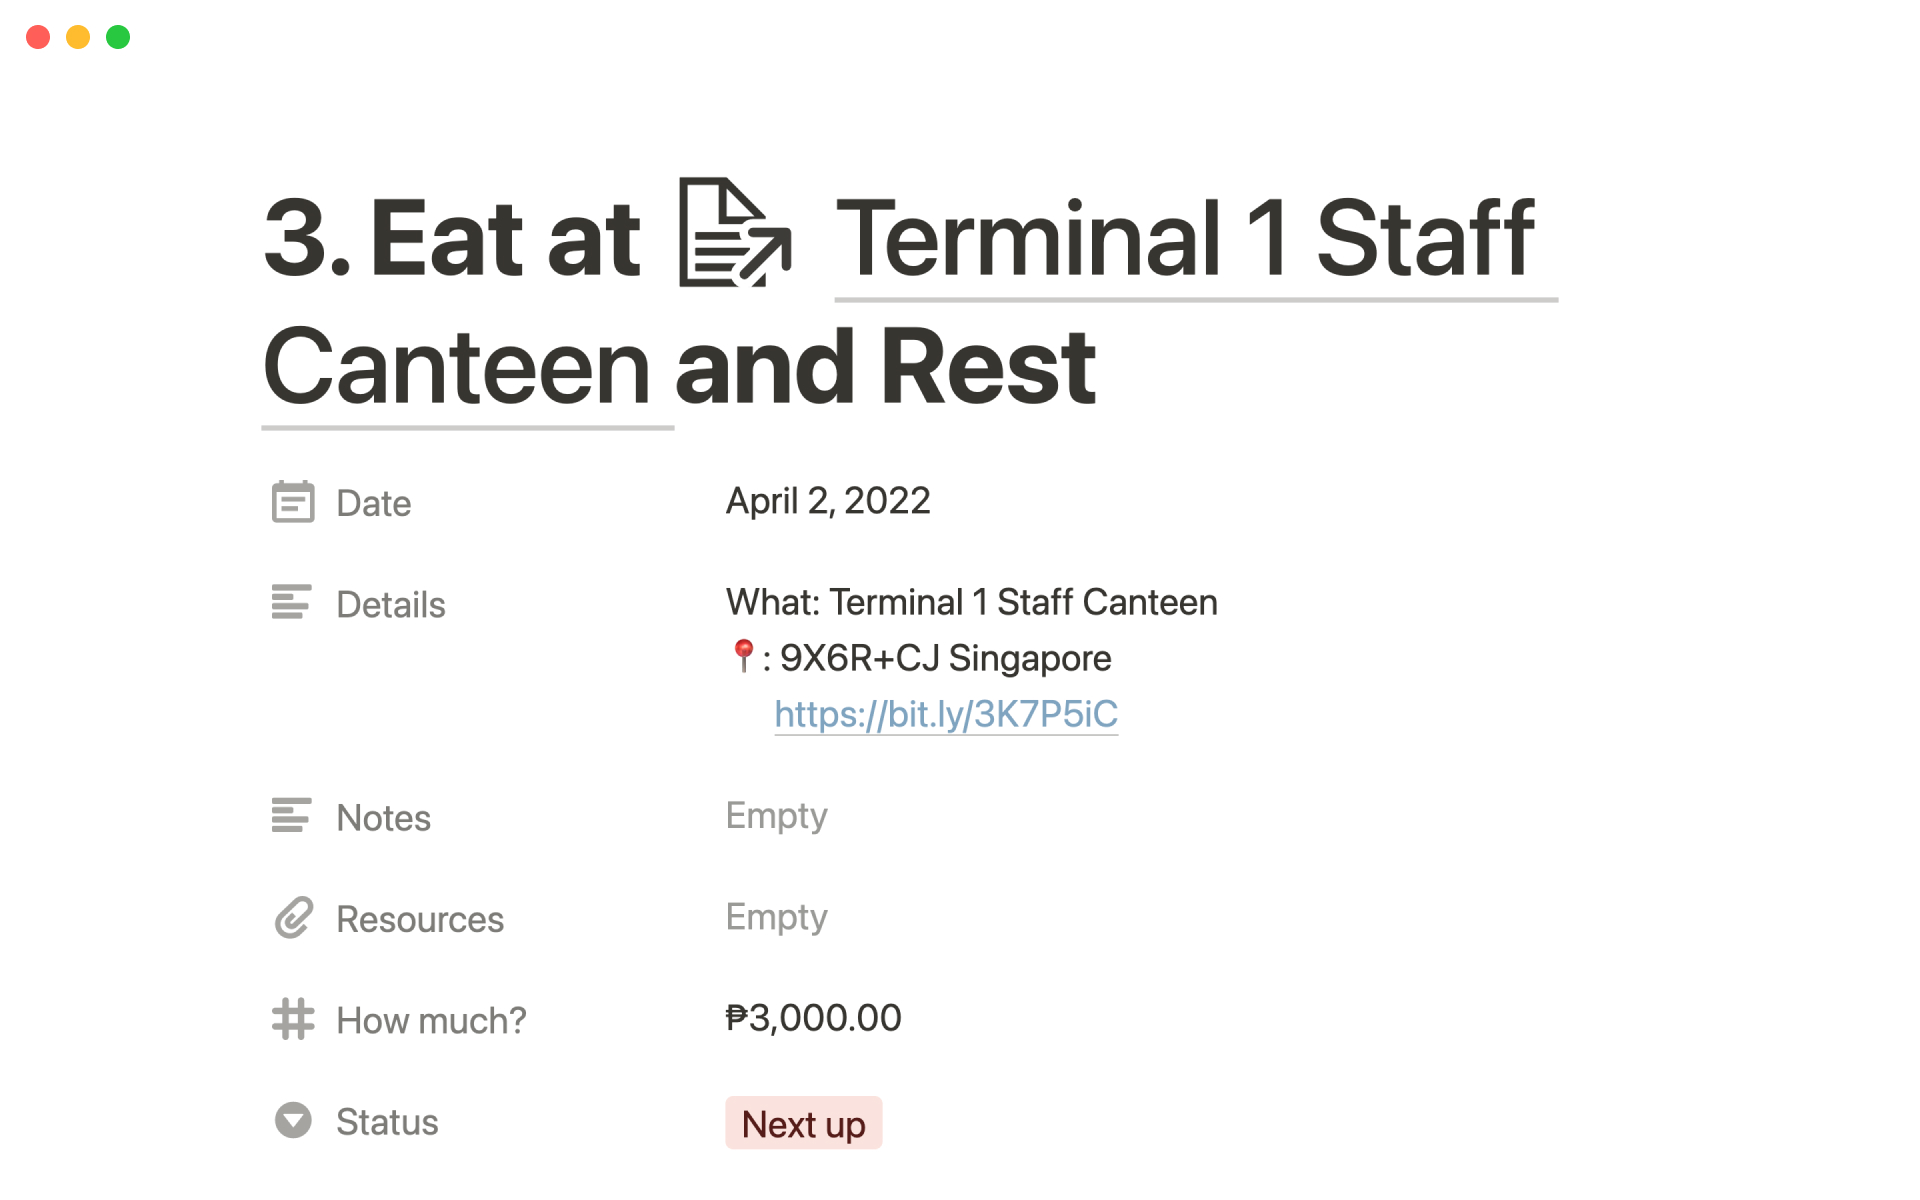Open the Terminal 1 Staff Canteen page link
Screen dimensions: 1920x1200
pyautogui.click(x=1184, y=240)
